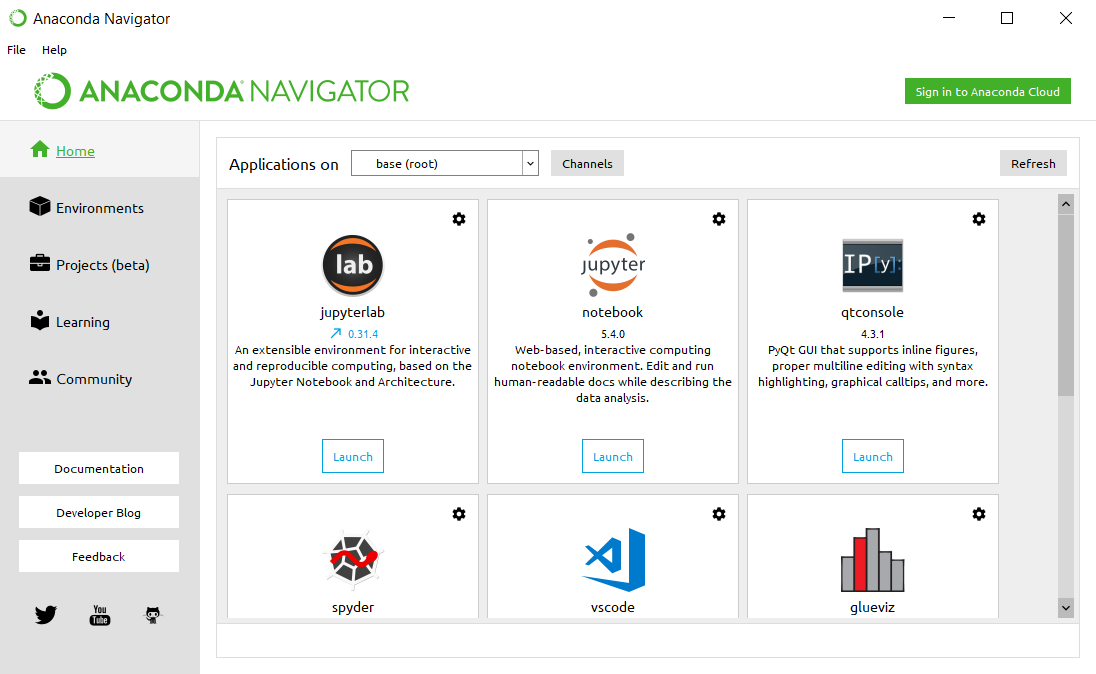Maximize the Anaconda Navigator window

click(x=1007, y=18)
